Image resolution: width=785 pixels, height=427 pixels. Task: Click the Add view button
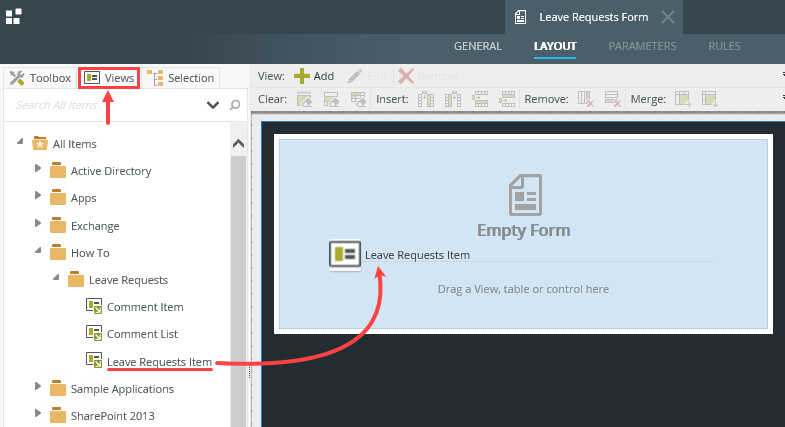tap(314, 76)
